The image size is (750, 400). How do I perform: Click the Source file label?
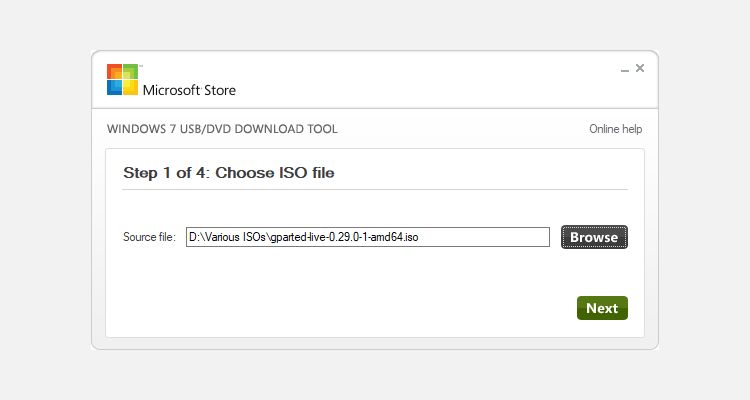click(149, 237)
